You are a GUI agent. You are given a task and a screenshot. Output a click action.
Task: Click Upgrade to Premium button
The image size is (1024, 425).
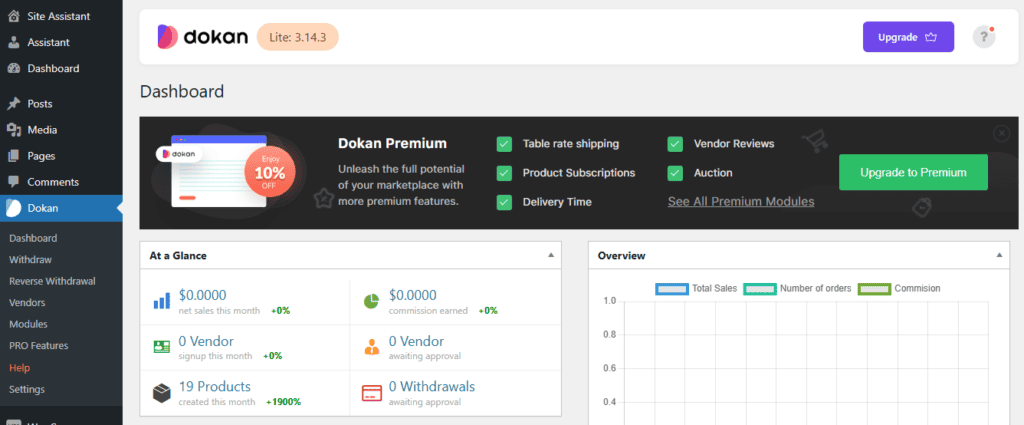coord(913,172)
